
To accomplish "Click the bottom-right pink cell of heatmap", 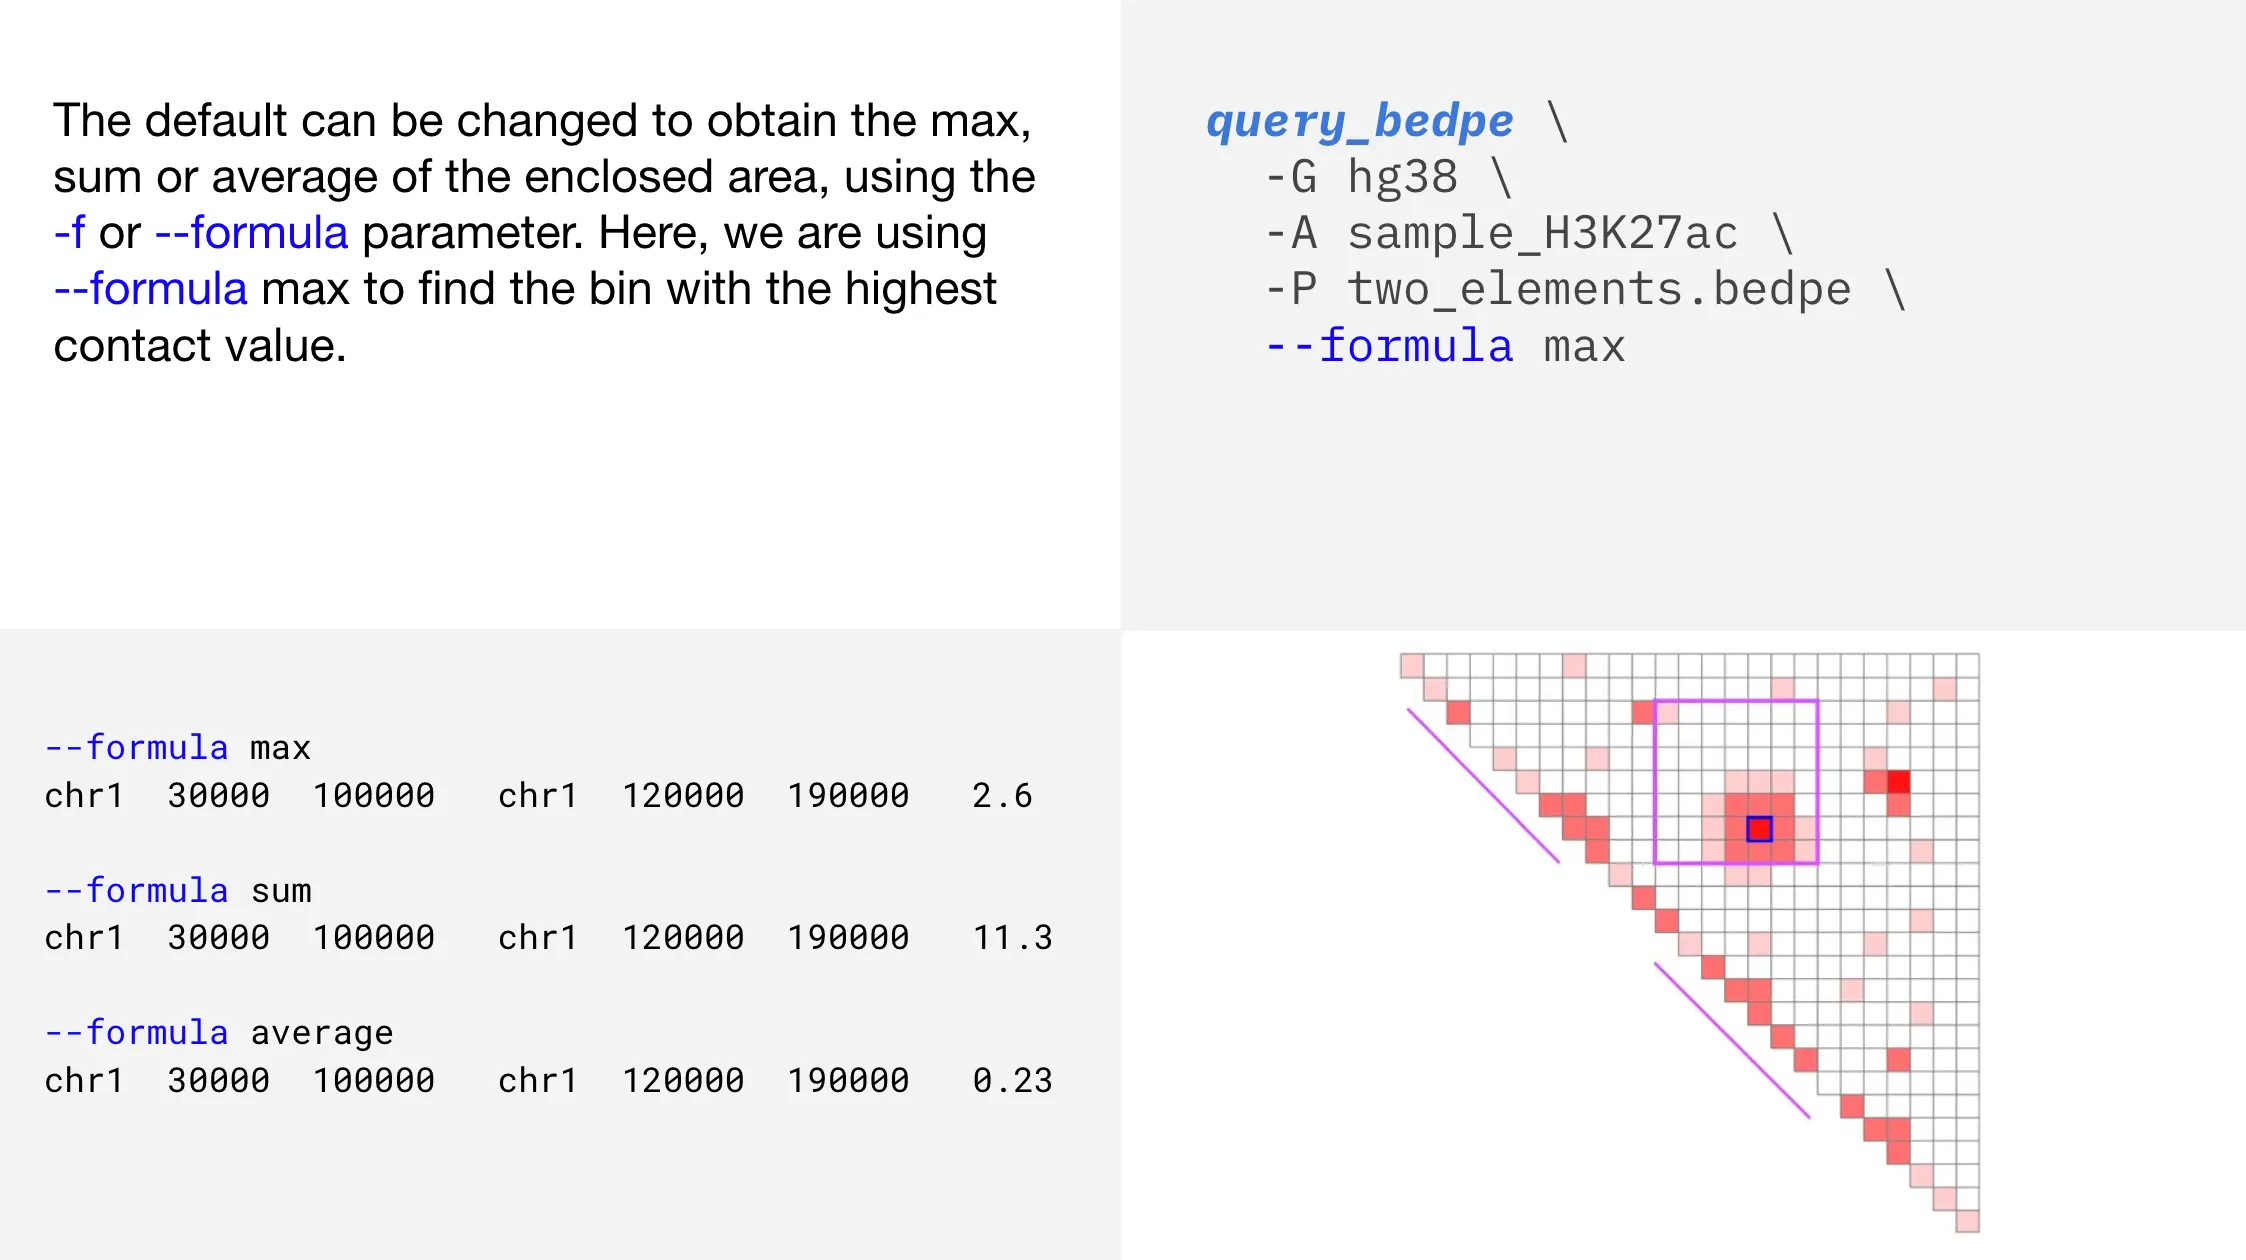I will coord(1967,1221).
